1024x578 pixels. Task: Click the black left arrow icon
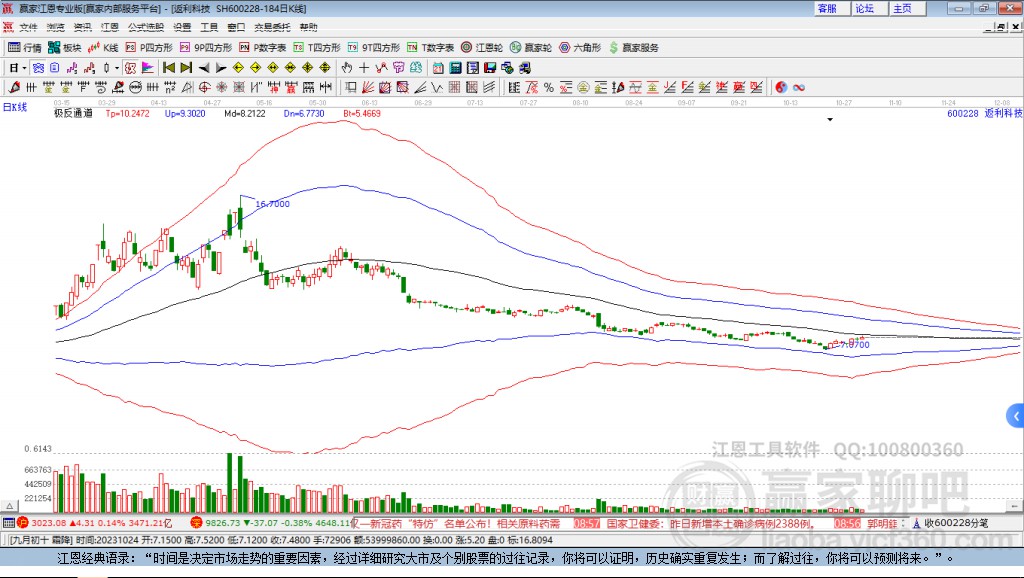click(204, 68)
